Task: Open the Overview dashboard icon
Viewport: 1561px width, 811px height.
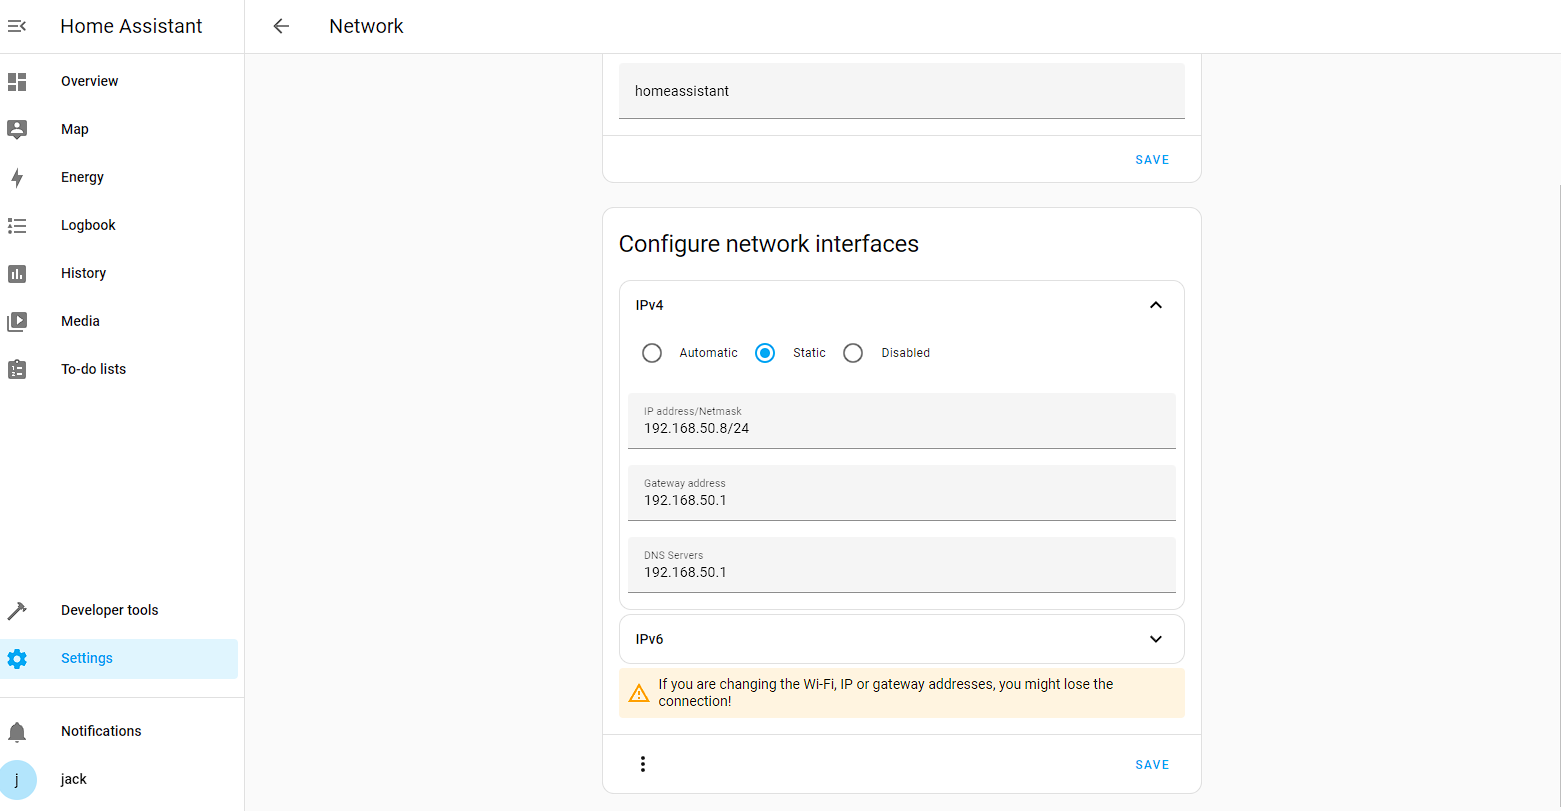Action: [17, 82]
